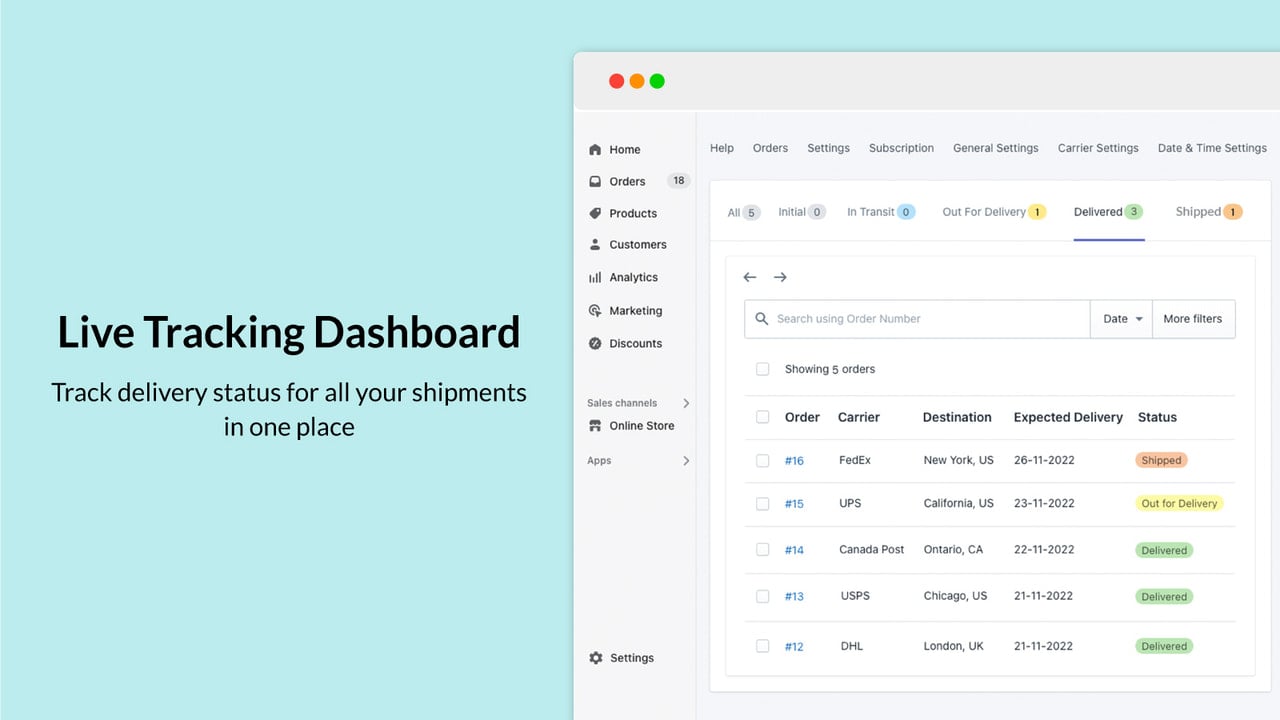Switch to the Out For Delivery tab
The height and width of the screenshot is (720, 1280).
click(x=994, y=212)
